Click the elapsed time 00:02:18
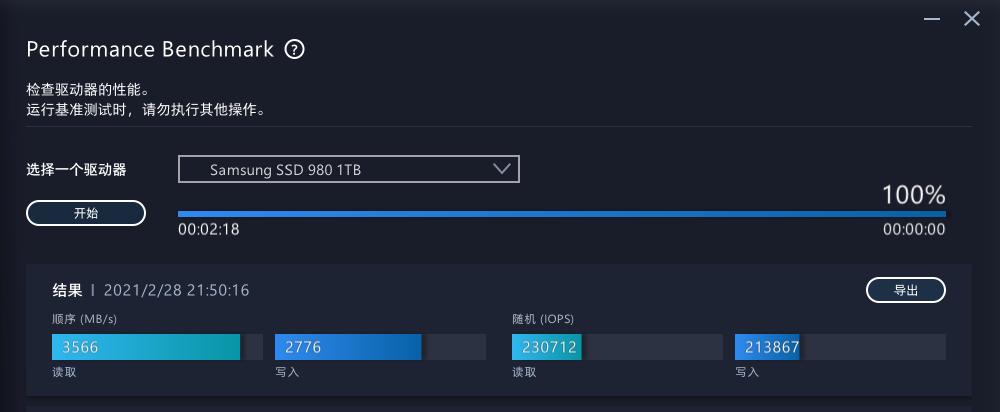 [208, 229]
